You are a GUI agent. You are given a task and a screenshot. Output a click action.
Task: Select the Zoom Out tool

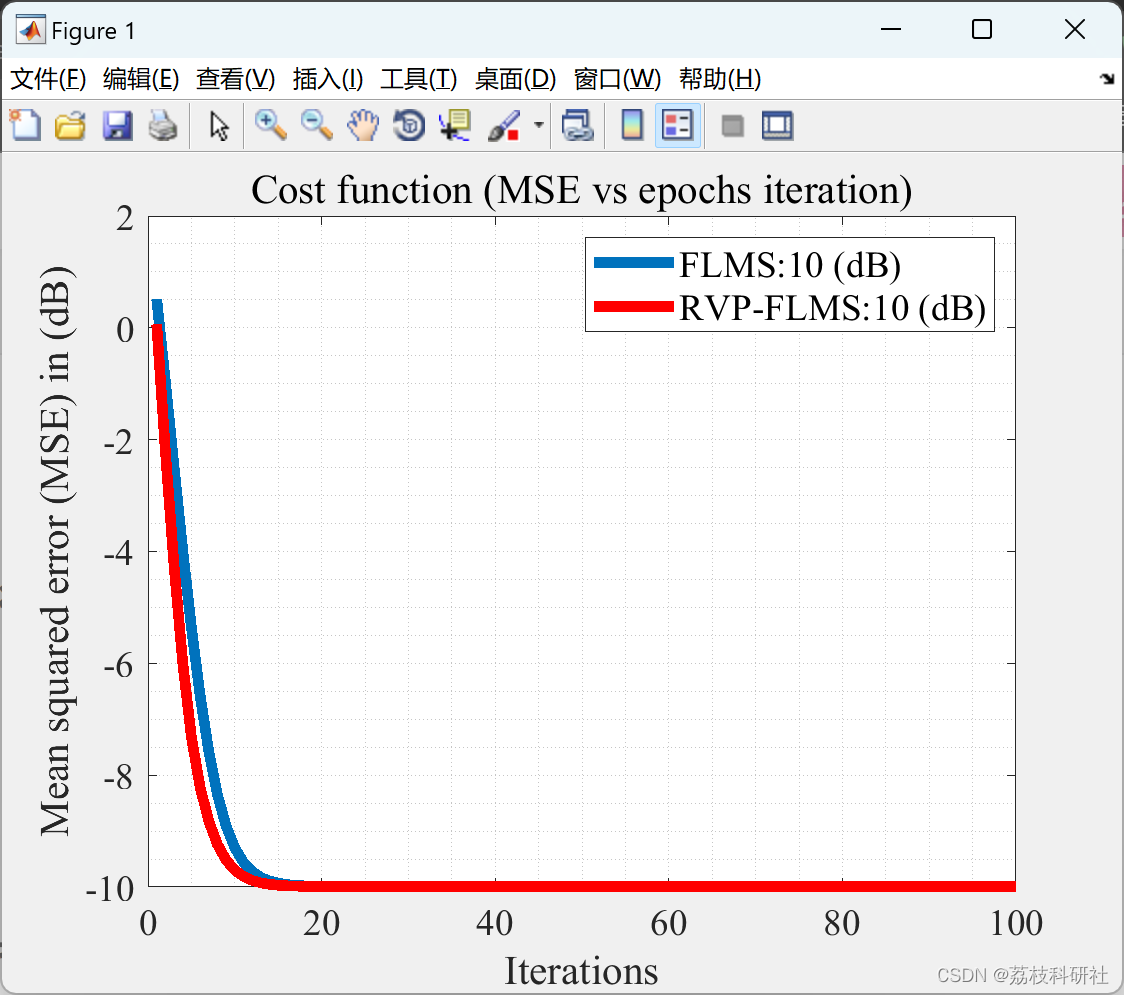tap(316, 125)
